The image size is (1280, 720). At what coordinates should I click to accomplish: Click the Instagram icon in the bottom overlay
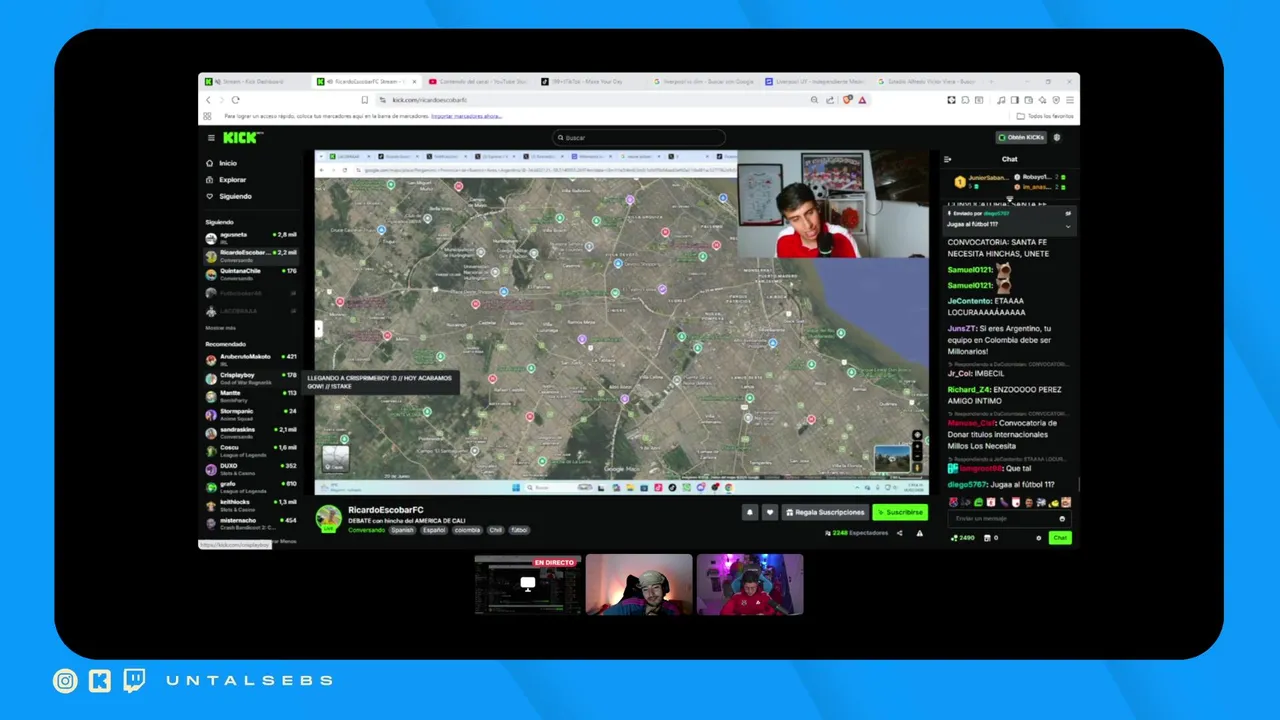click(x=65, y=681)
